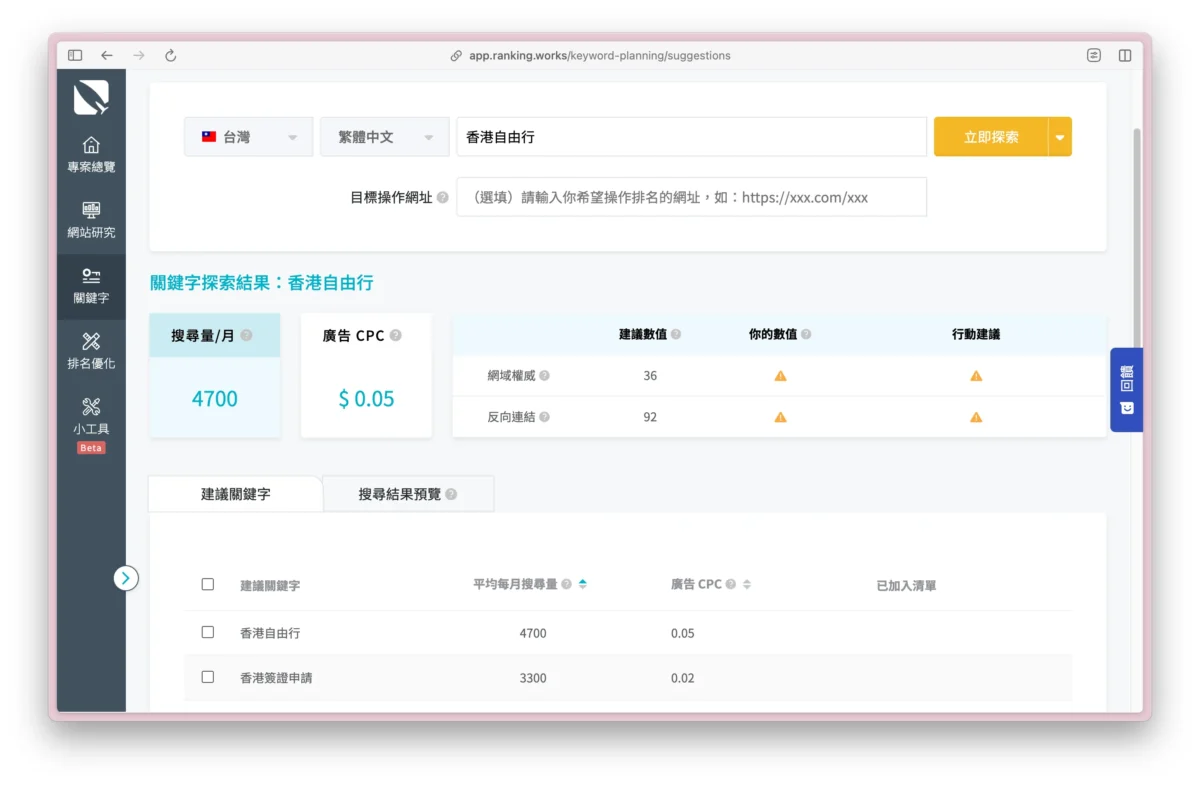Click 香港自由行 keyword in table

(x=270, y=633)
